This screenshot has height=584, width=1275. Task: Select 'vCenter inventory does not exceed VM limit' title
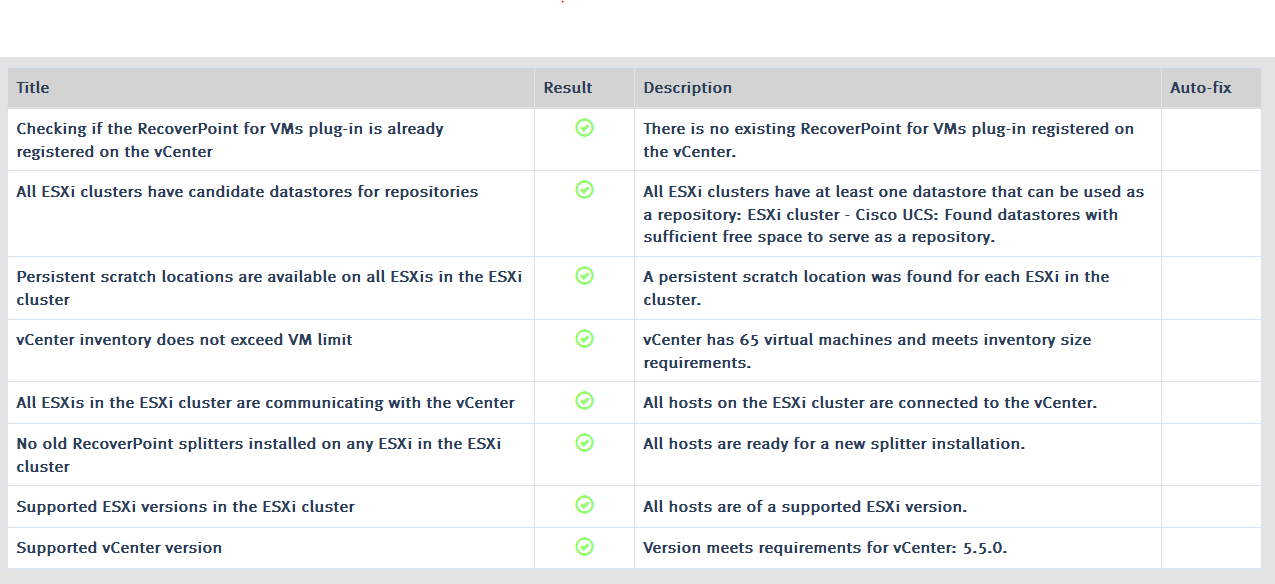(184, 340)
